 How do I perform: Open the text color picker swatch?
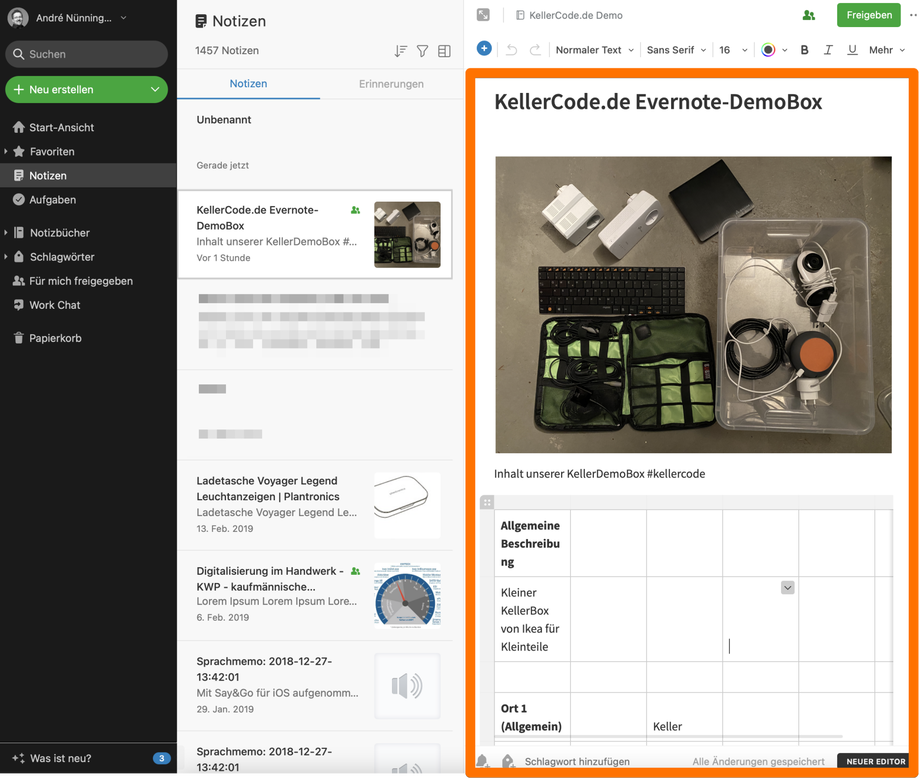pyautogui.click(x=768, y=50)
